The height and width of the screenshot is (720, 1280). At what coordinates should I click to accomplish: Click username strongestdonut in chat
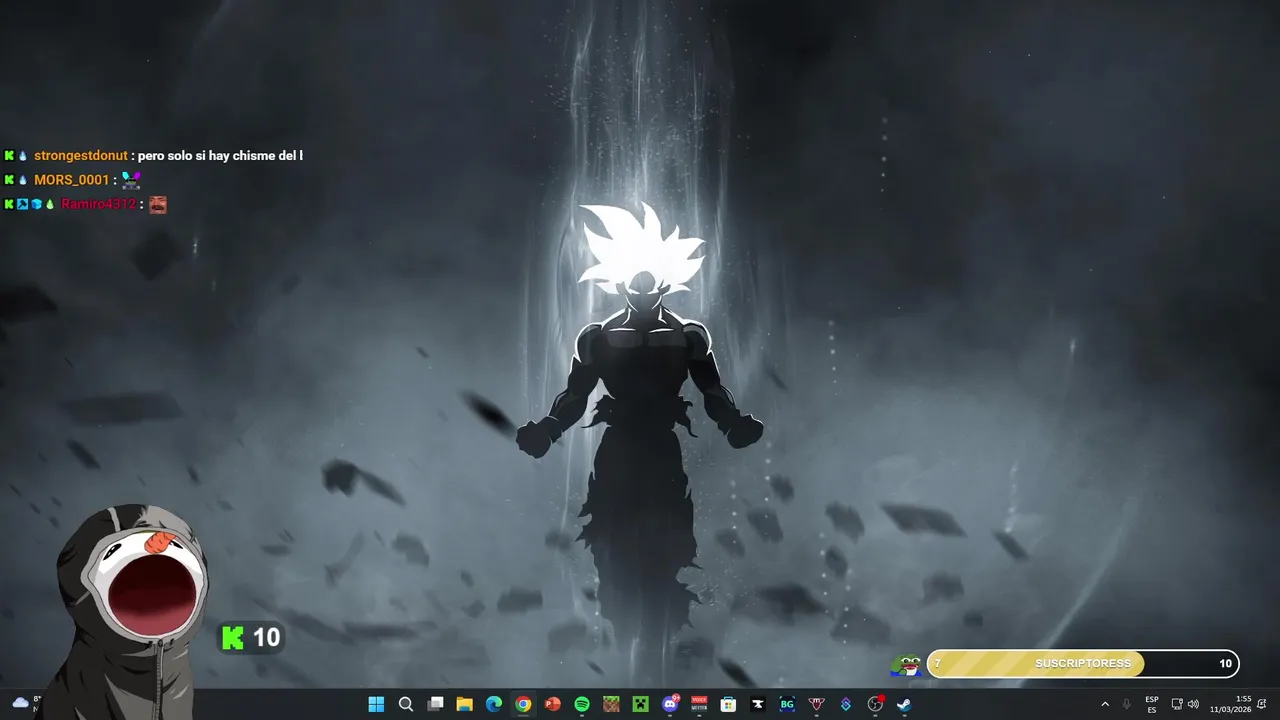(81, 156)
